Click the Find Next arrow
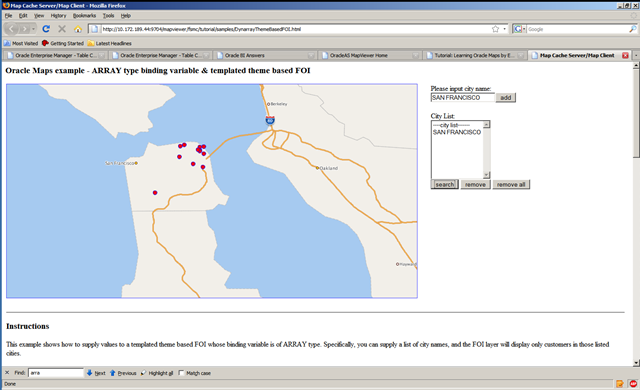Image resolution: width=640 pixels, height=390 pixels. tap(96, 373)
